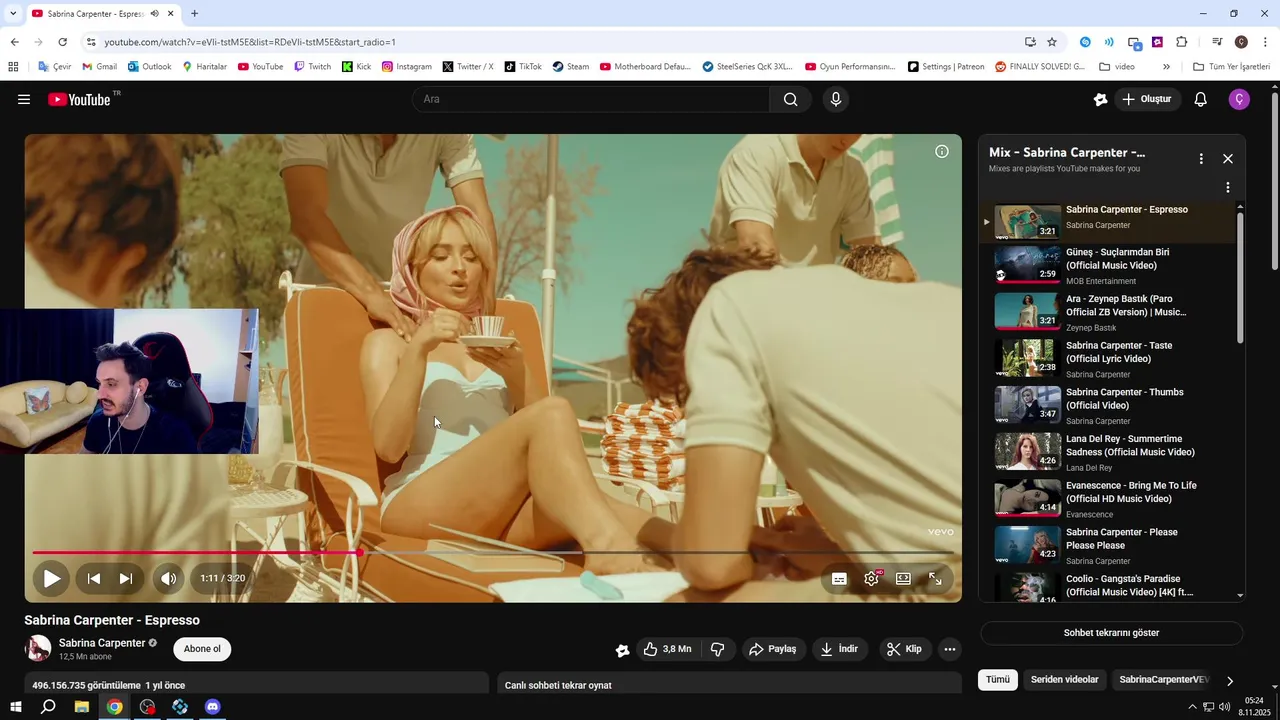Open a new browser tab
This screenshot has width=1280, height=720.
pos(194,14)
